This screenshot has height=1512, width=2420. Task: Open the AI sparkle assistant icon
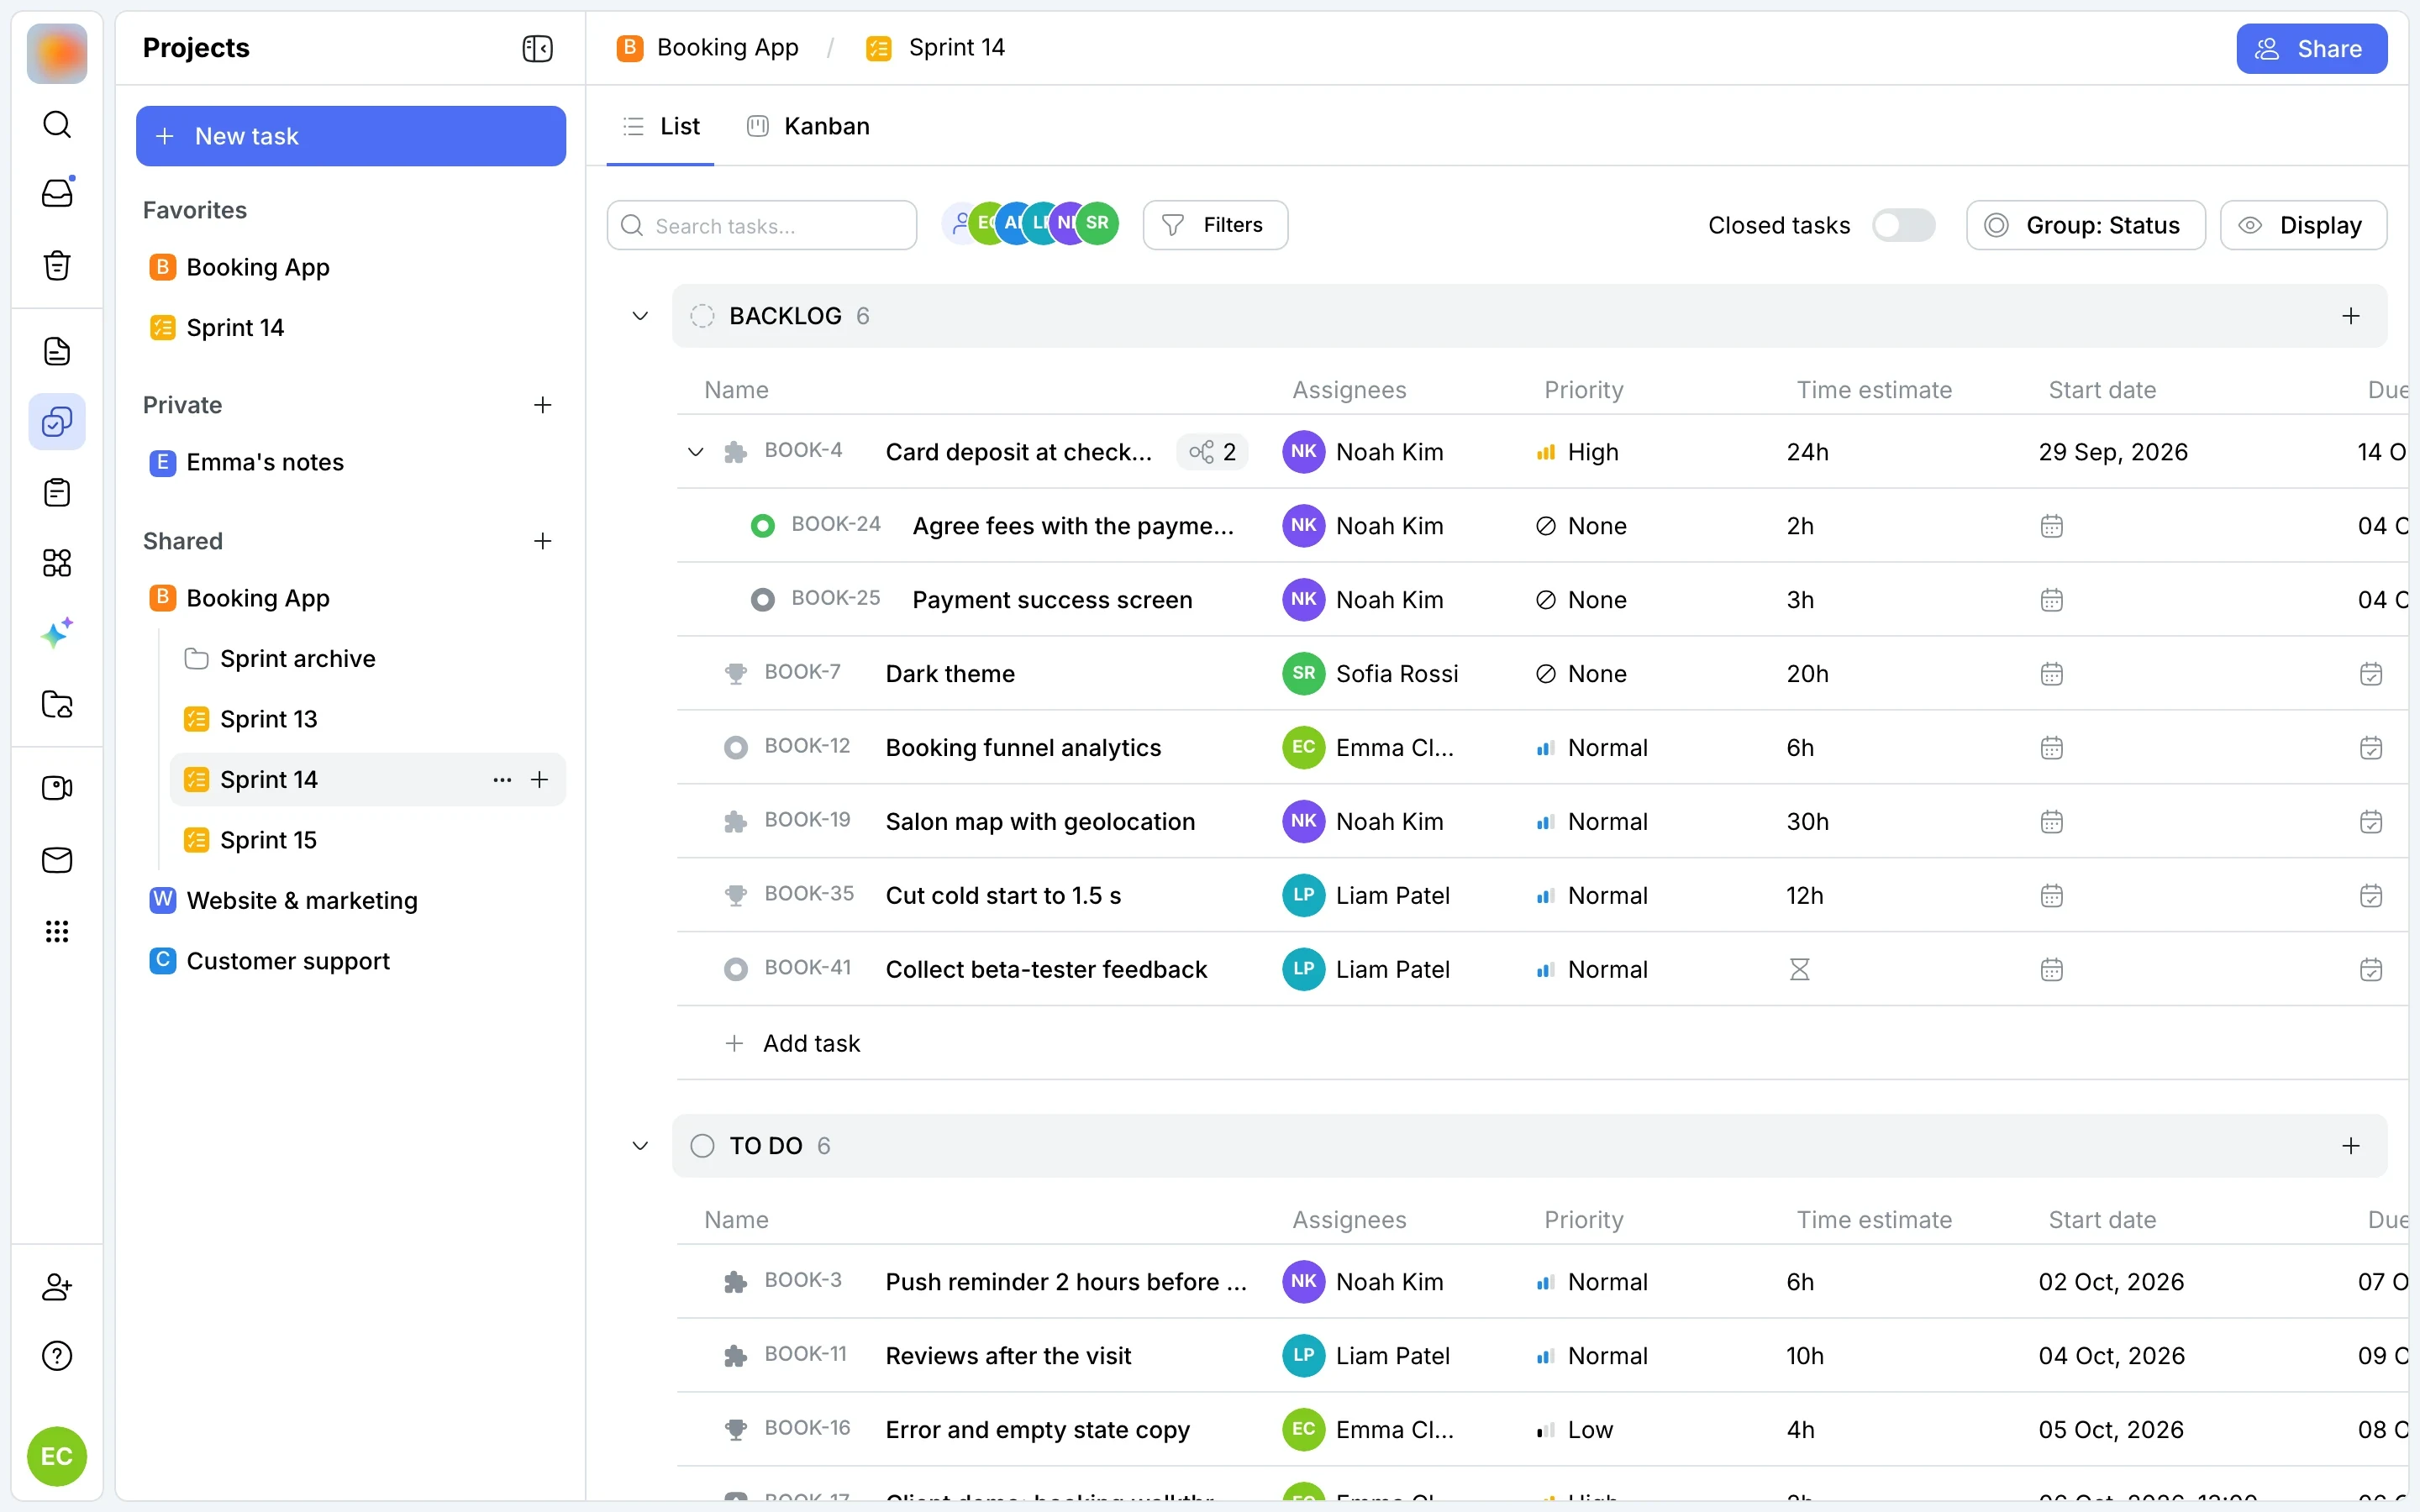click(x=57, y=633)
